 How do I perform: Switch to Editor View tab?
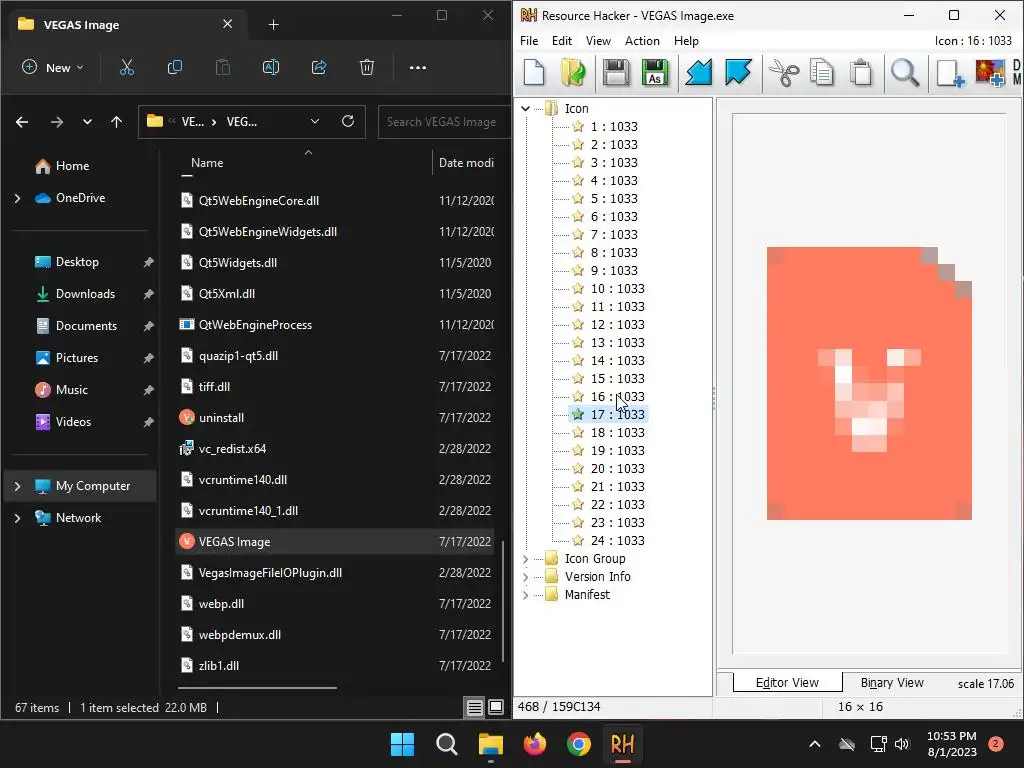[x=788, y=682]
